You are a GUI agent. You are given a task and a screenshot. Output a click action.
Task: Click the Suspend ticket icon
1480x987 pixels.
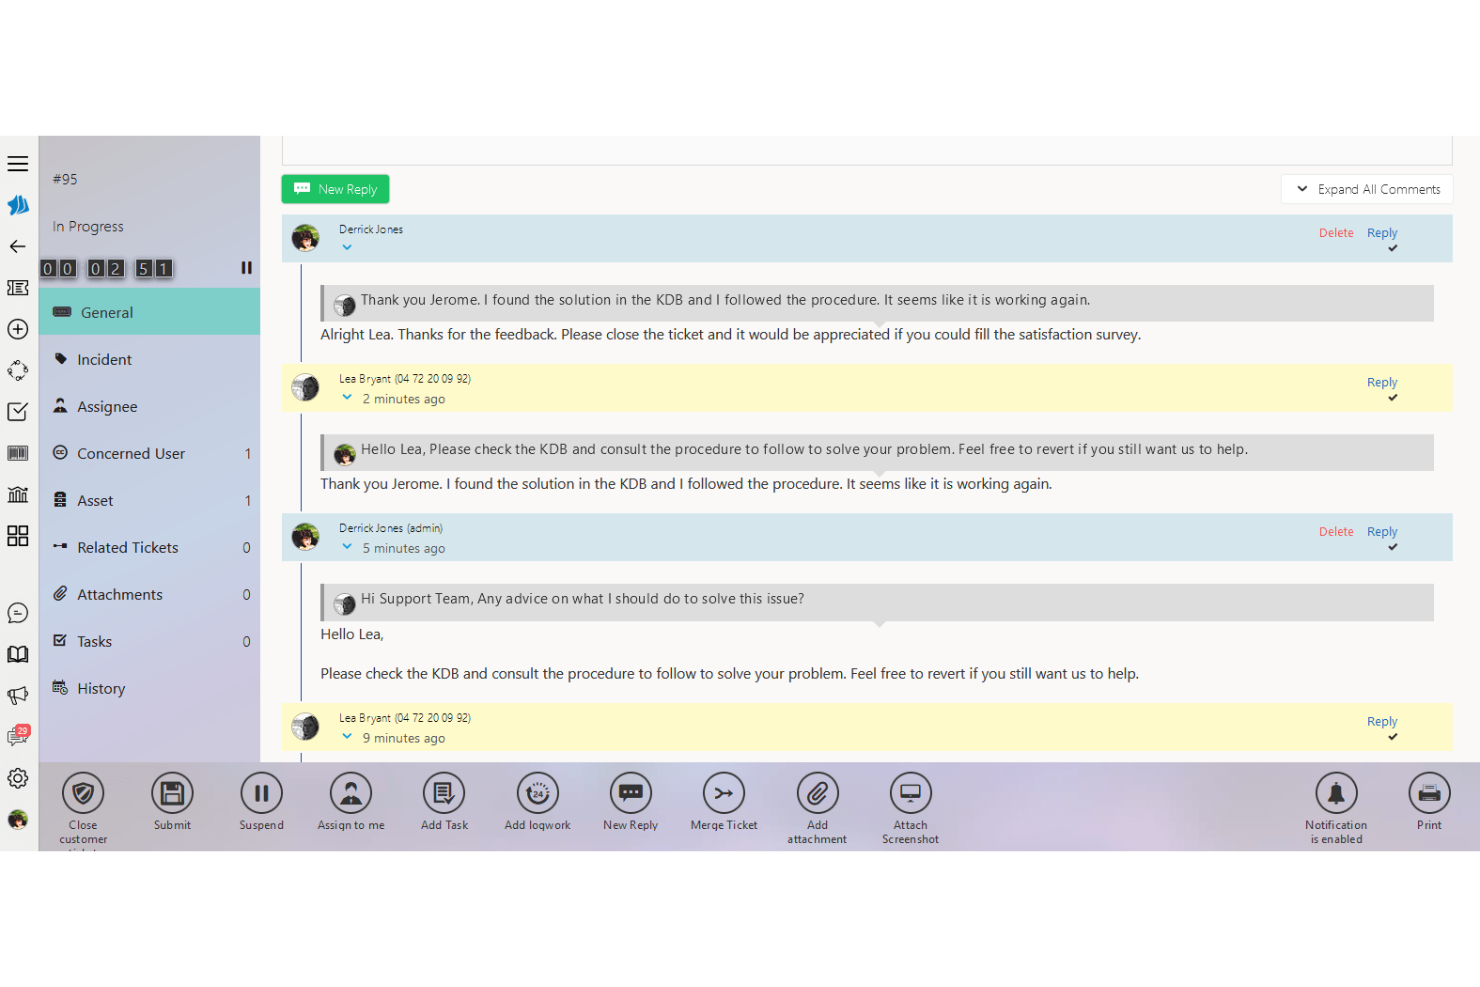click(x=261, y=793)
